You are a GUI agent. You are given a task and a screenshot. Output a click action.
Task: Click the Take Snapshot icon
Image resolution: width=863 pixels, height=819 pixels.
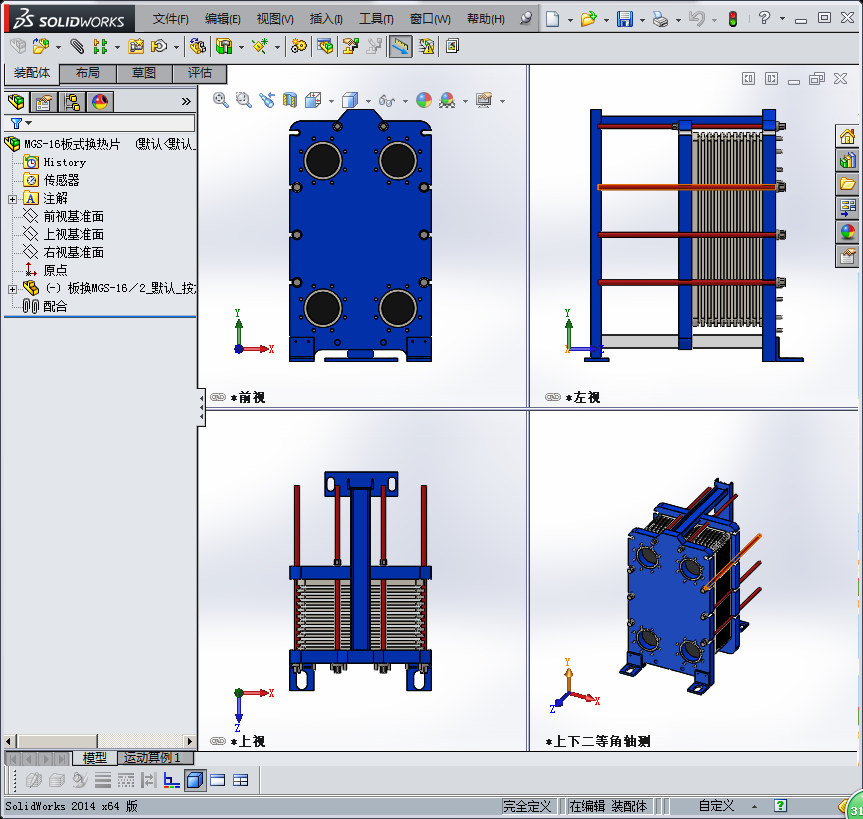pos(452,46)
